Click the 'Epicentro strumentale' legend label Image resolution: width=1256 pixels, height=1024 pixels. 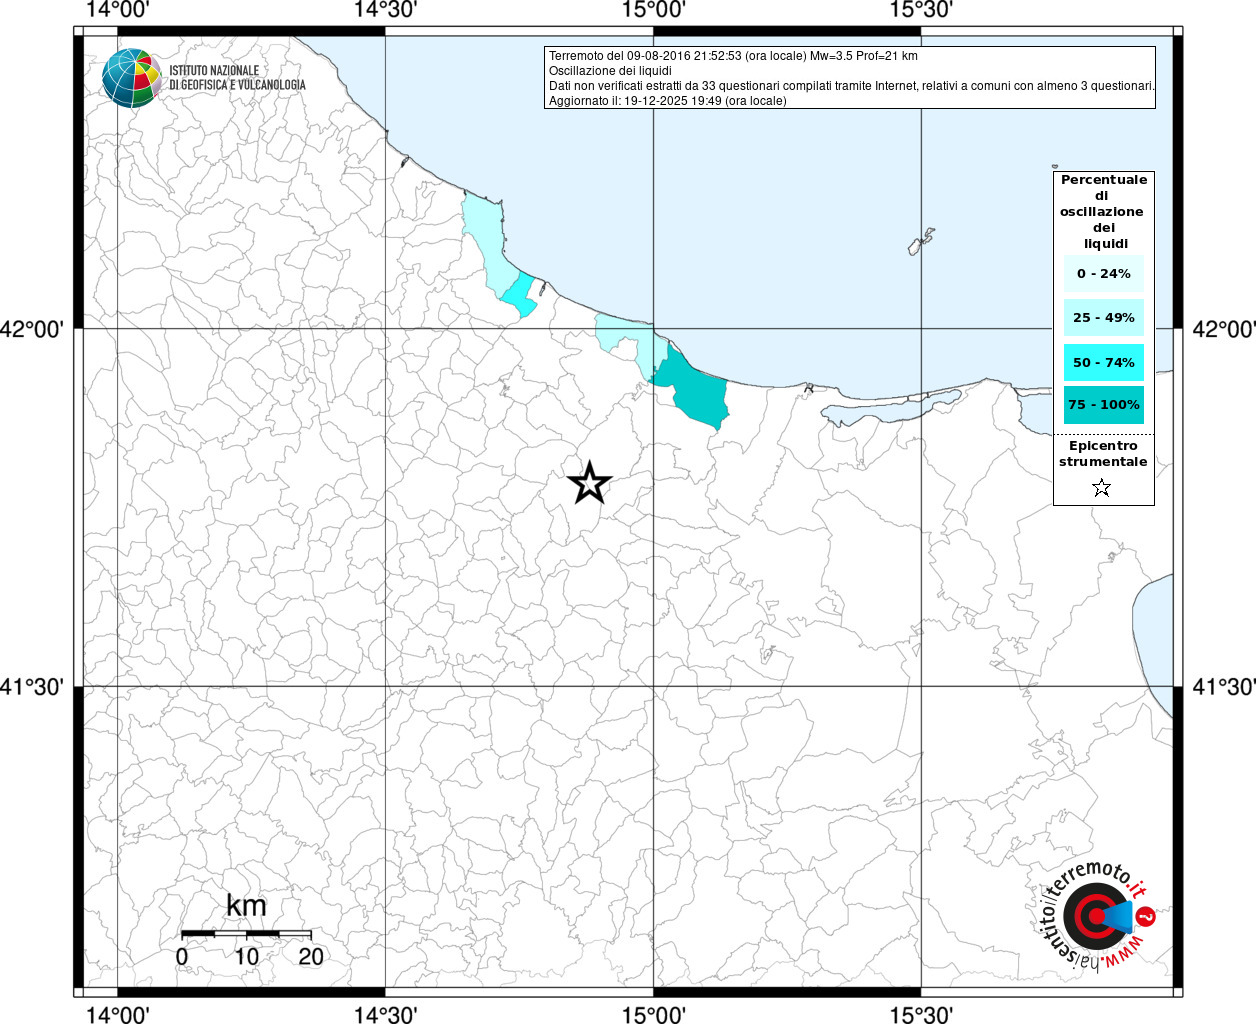pyautogui.click(x=1103, y=453)
